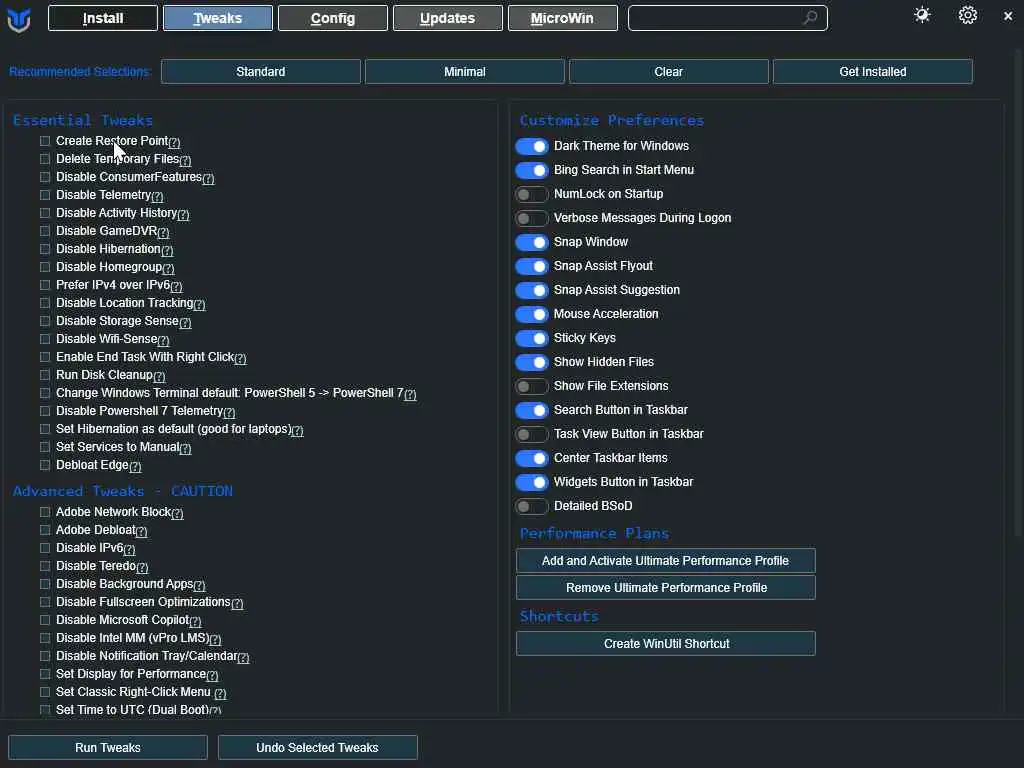Create WinUtil Shortcut
The image size is (1024, 768).
tap(665, 644)
